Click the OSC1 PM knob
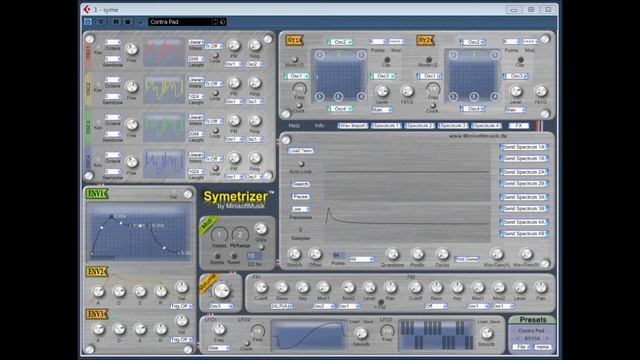Image resolution: width=640 pixels, height=360 pixels. click(233, 46)
